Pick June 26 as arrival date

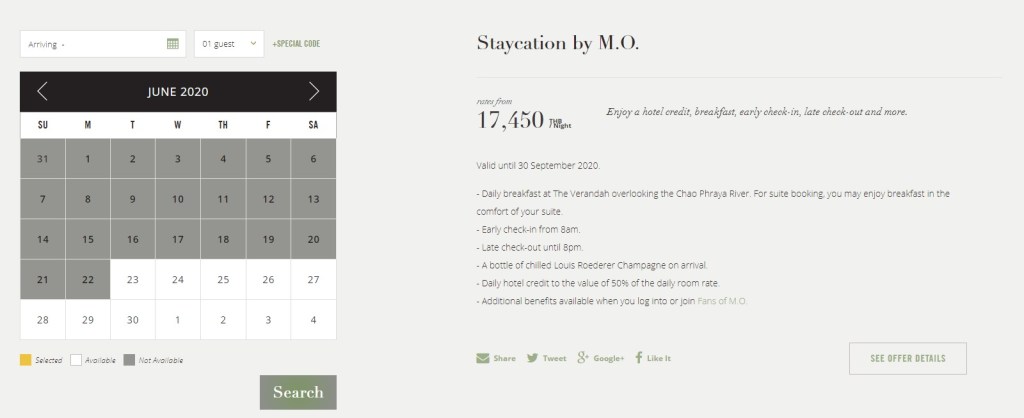pyautogui.click(x=268, y=280)
